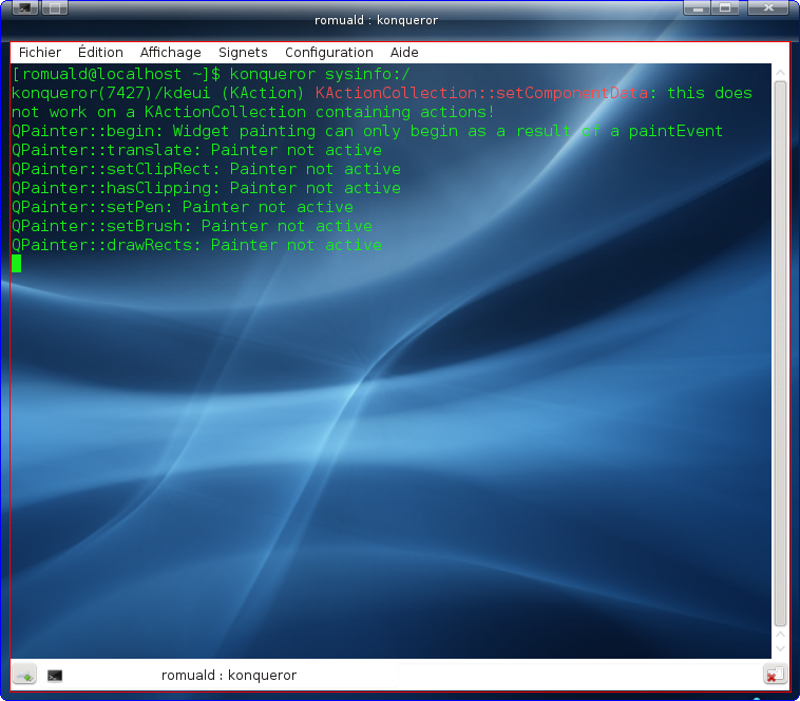Click the '[romuald@localhost ~]$' prompt
The image size is (800, 701).
pos(116,74)
